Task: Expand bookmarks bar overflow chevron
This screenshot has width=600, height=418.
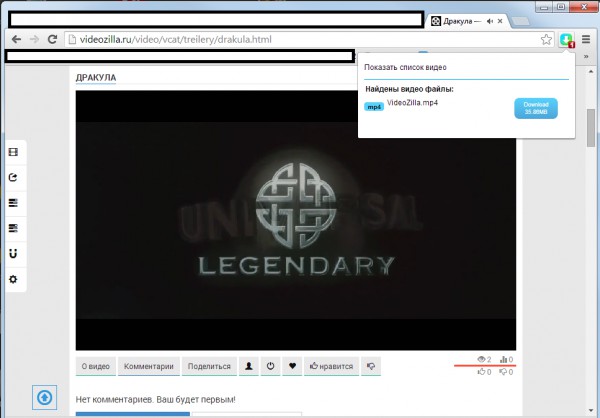Action: (586, 57)
